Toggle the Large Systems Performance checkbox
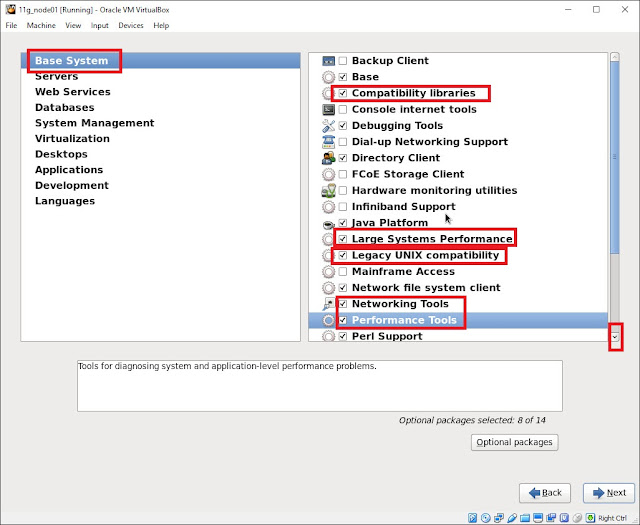Viewport: 640px width, 525px height. [343, 239]
